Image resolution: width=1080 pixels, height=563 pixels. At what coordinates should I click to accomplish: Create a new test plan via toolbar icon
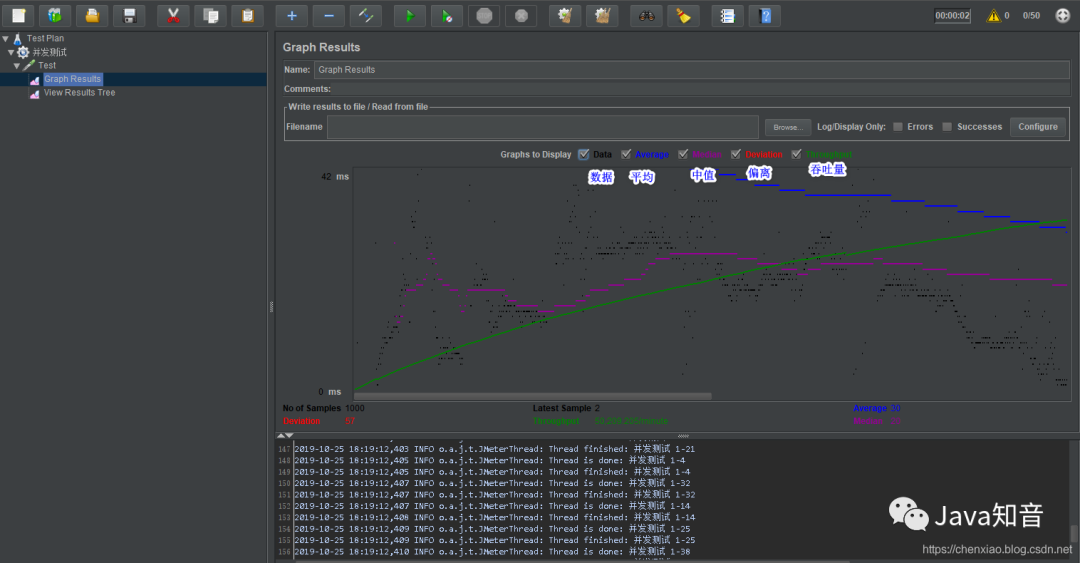19,15
